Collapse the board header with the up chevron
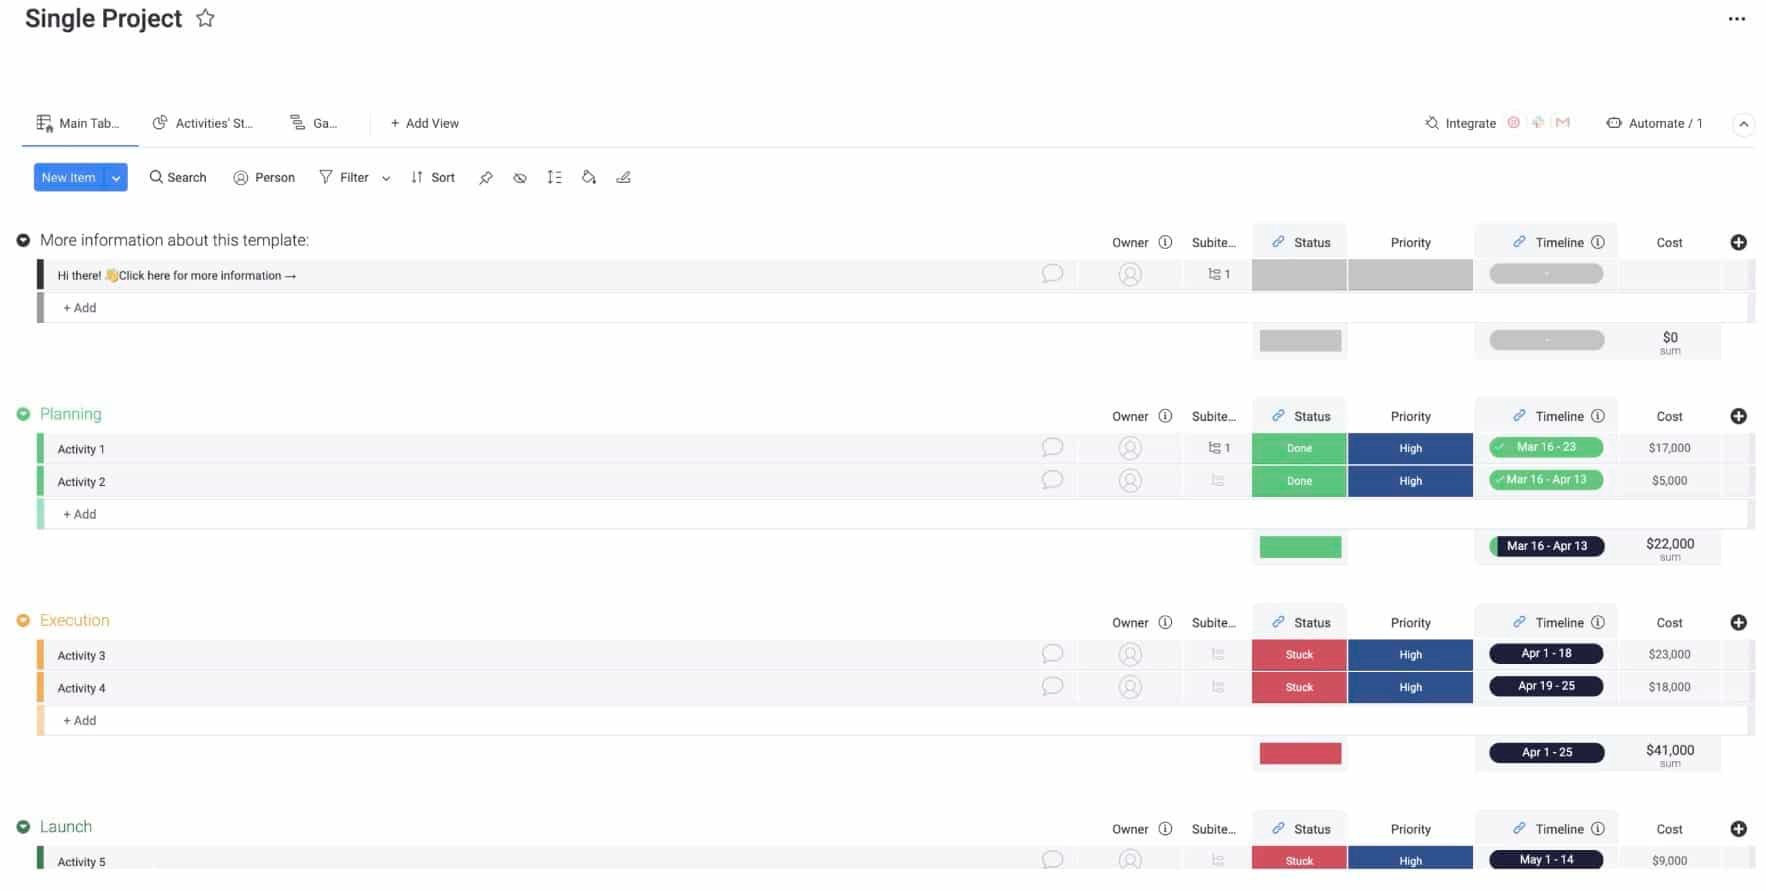 [1743, 124]
